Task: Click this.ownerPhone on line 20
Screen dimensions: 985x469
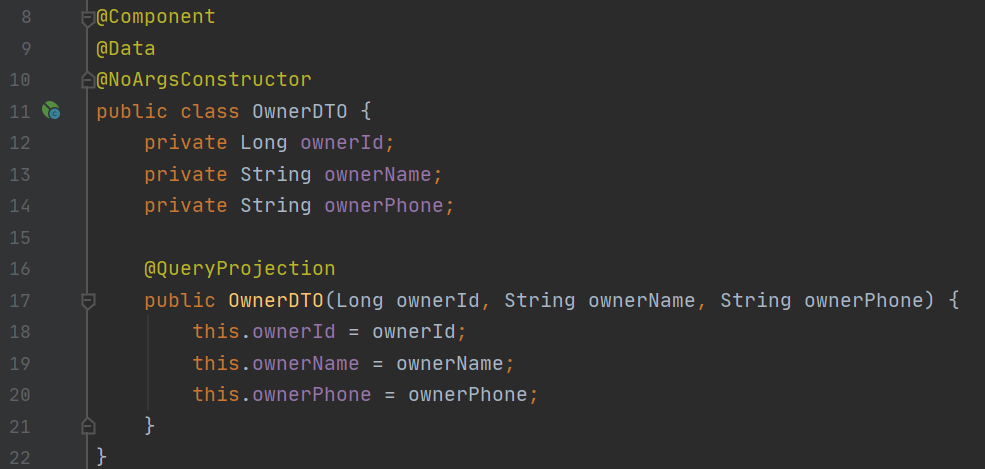Action: pyautogui.click(x=282, y=395)
